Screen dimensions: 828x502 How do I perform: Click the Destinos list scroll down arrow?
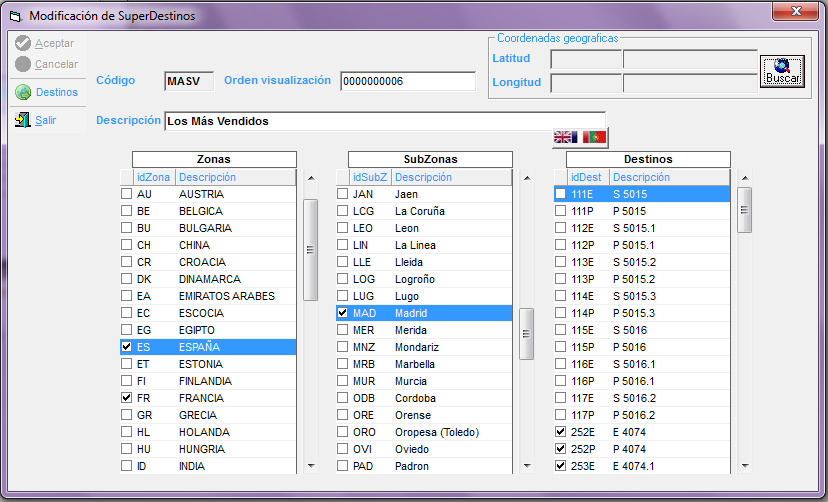click(745, 466)
